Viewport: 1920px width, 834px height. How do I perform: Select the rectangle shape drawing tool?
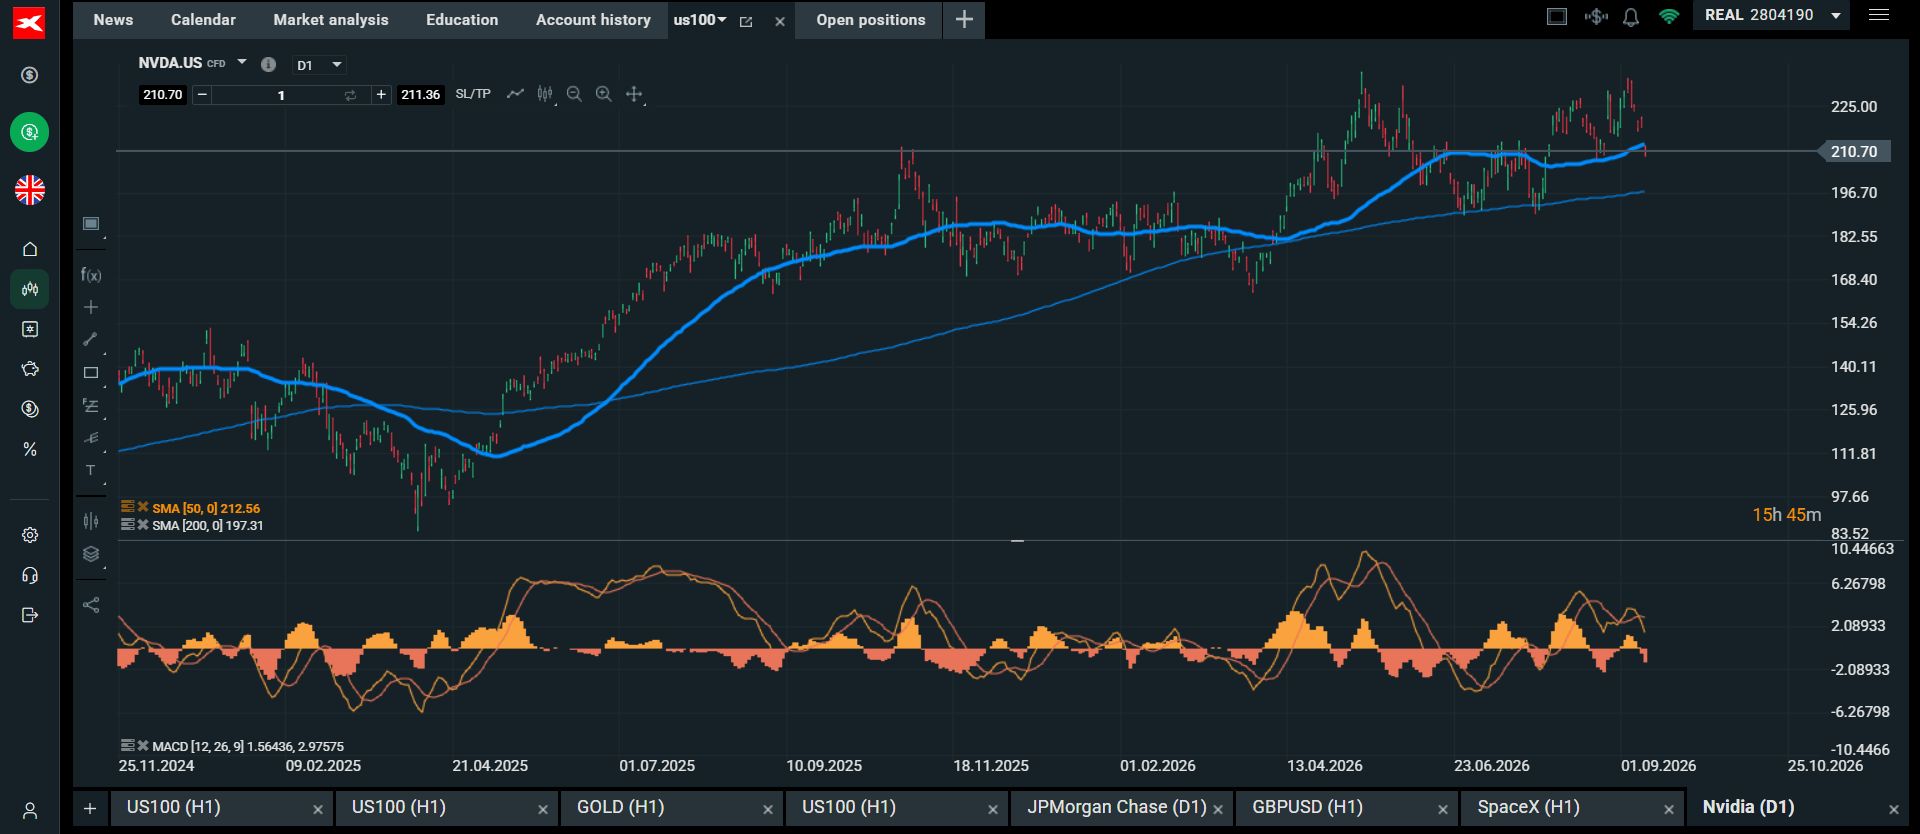(x=91, y=373)
